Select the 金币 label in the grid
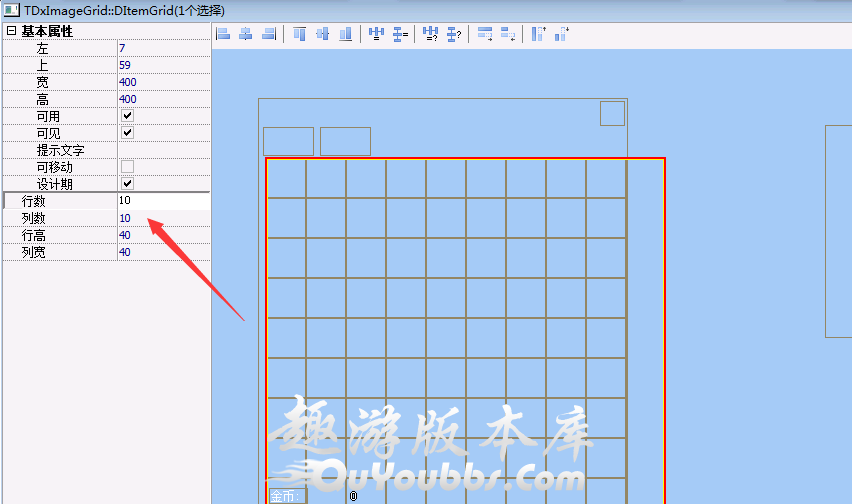852x504 pixels. click(287, 496)
